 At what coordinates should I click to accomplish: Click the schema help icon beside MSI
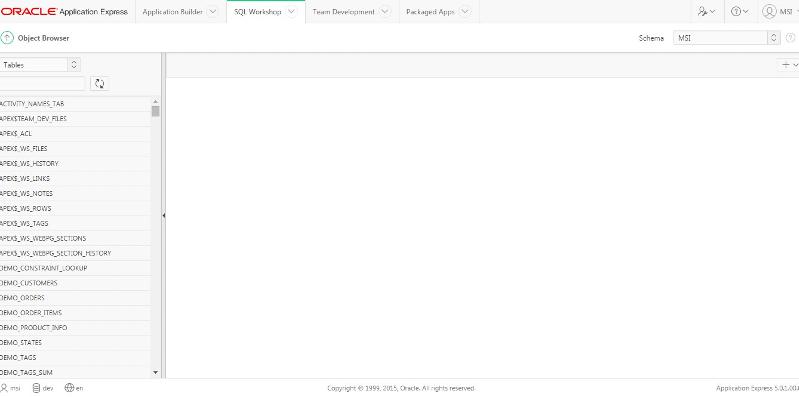pyautogui.click(x=790, y=38)
